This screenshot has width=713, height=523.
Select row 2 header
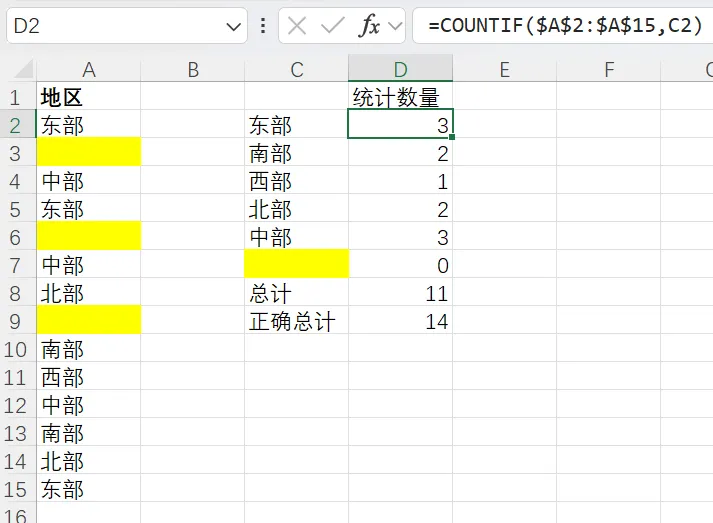click(18, 126)
